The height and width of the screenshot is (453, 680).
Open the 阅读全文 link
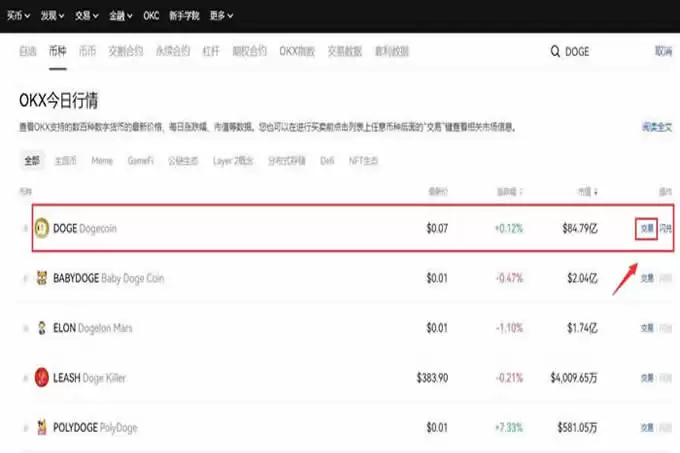656,128
